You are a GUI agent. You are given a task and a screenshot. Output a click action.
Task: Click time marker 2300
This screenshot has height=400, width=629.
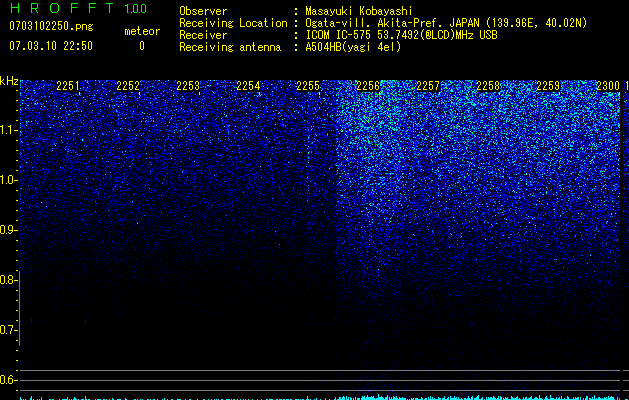[608, 86]
